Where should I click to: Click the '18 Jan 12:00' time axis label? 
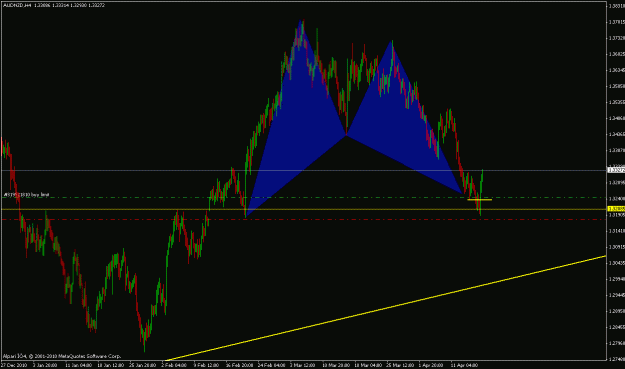pyautogui.click(x=110, y=365)
